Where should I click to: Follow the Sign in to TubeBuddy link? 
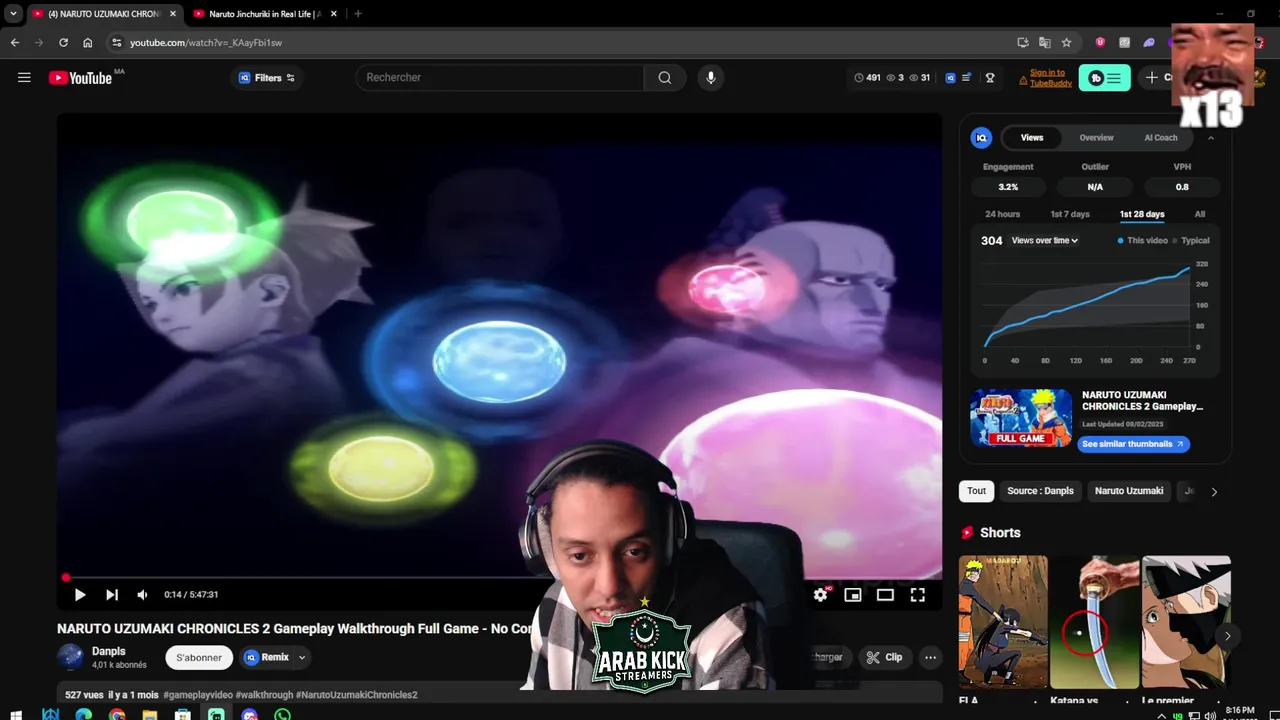1050,77
